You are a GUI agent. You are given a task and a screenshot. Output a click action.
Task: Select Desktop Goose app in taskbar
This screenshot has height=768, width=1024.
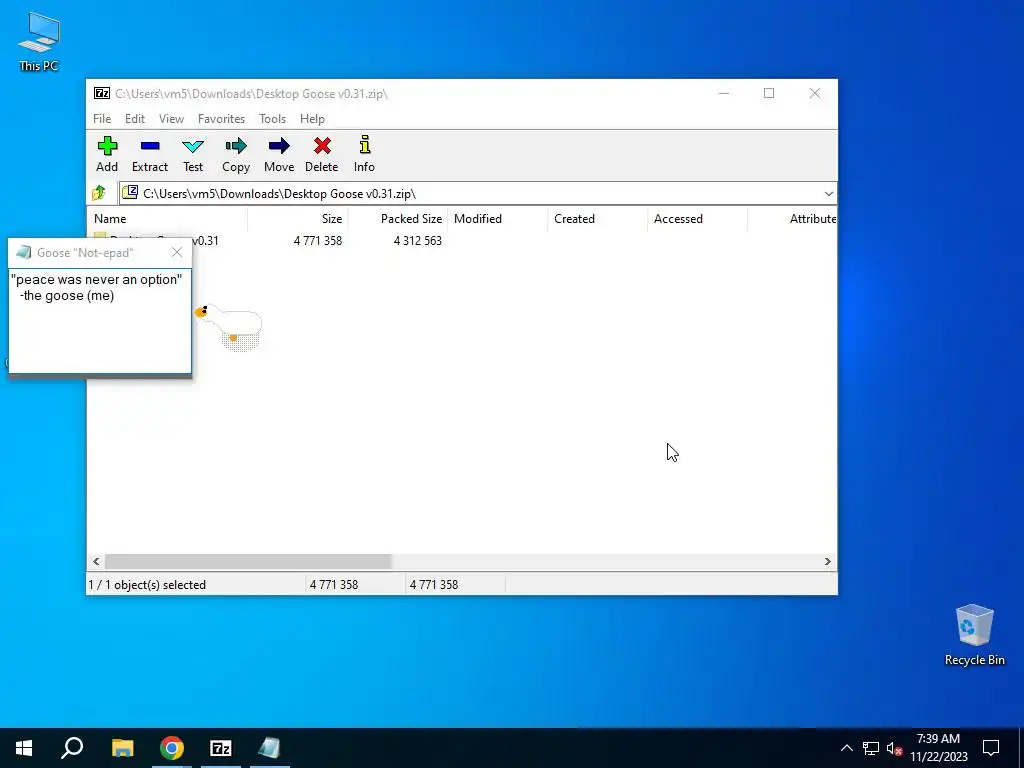270,748
